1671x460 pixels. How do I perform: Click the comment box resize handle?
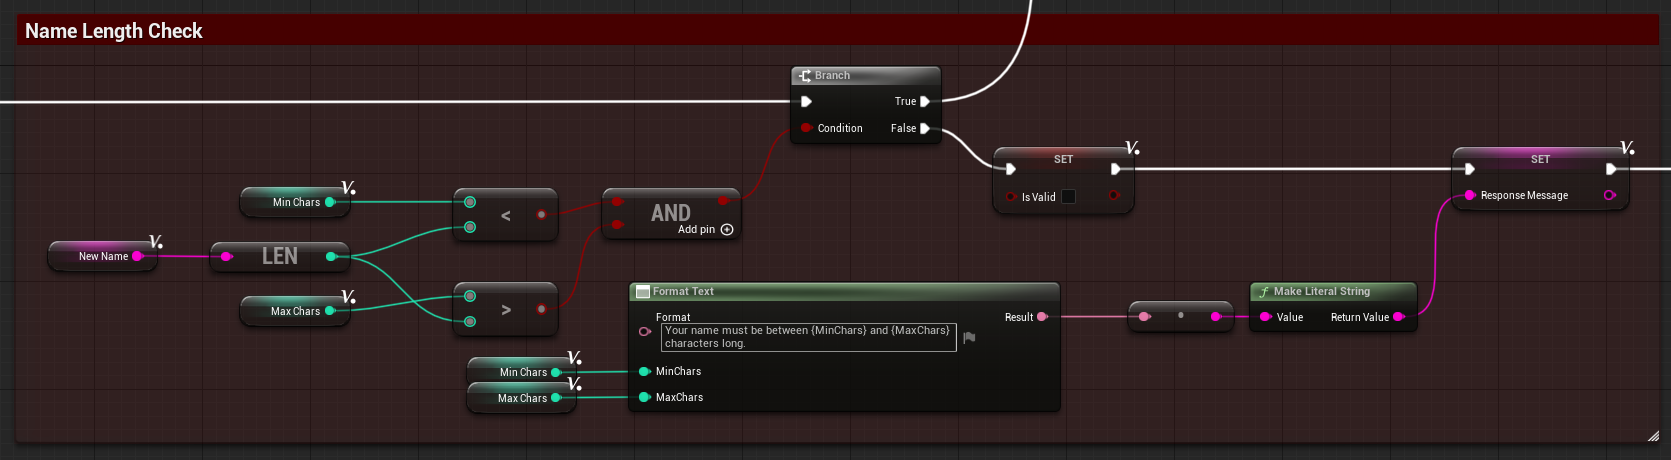point(1652,435)
